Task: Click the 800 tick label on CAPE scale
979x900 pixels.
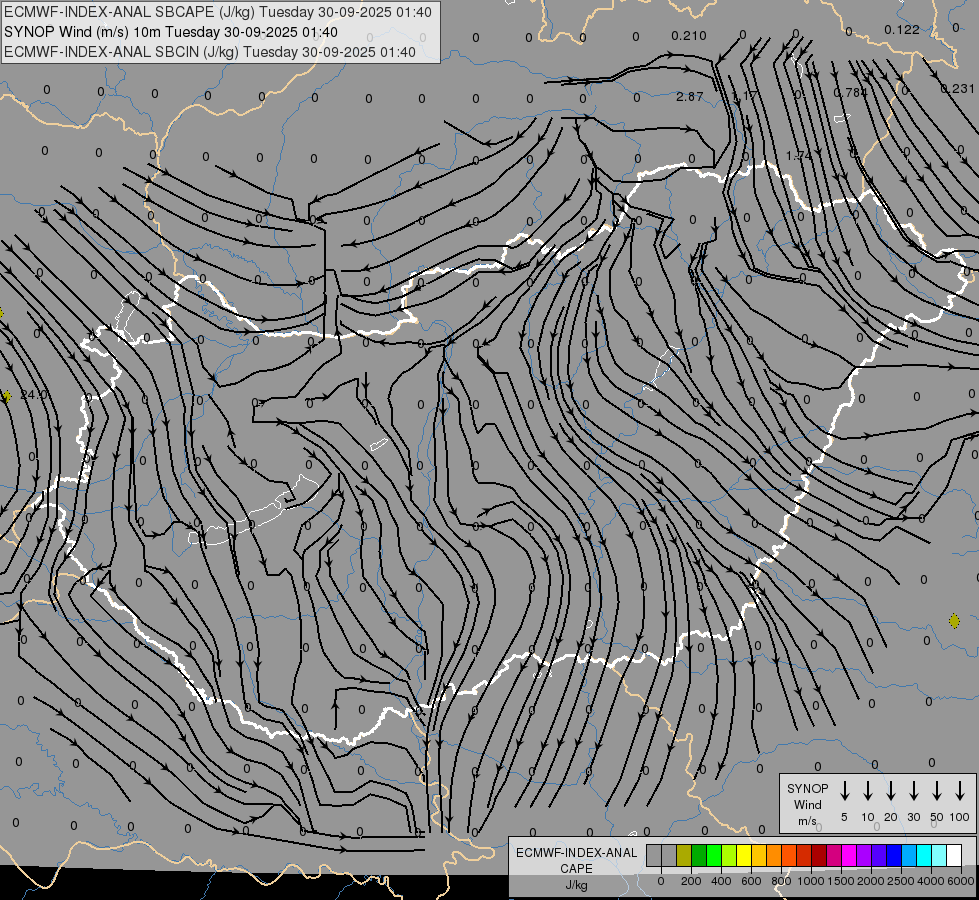Action: point(781,881)
